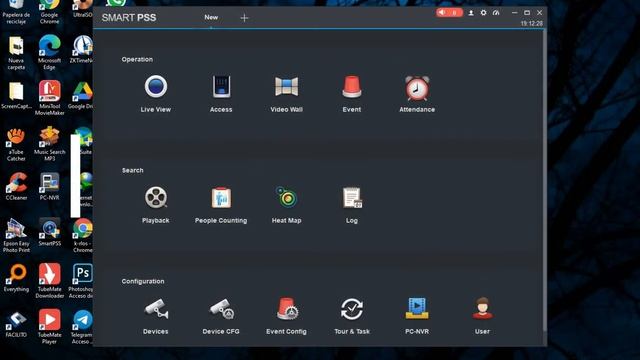Open the Playback film reel module
This screenshot has width=640, height=360.
(x=156, y=204)
